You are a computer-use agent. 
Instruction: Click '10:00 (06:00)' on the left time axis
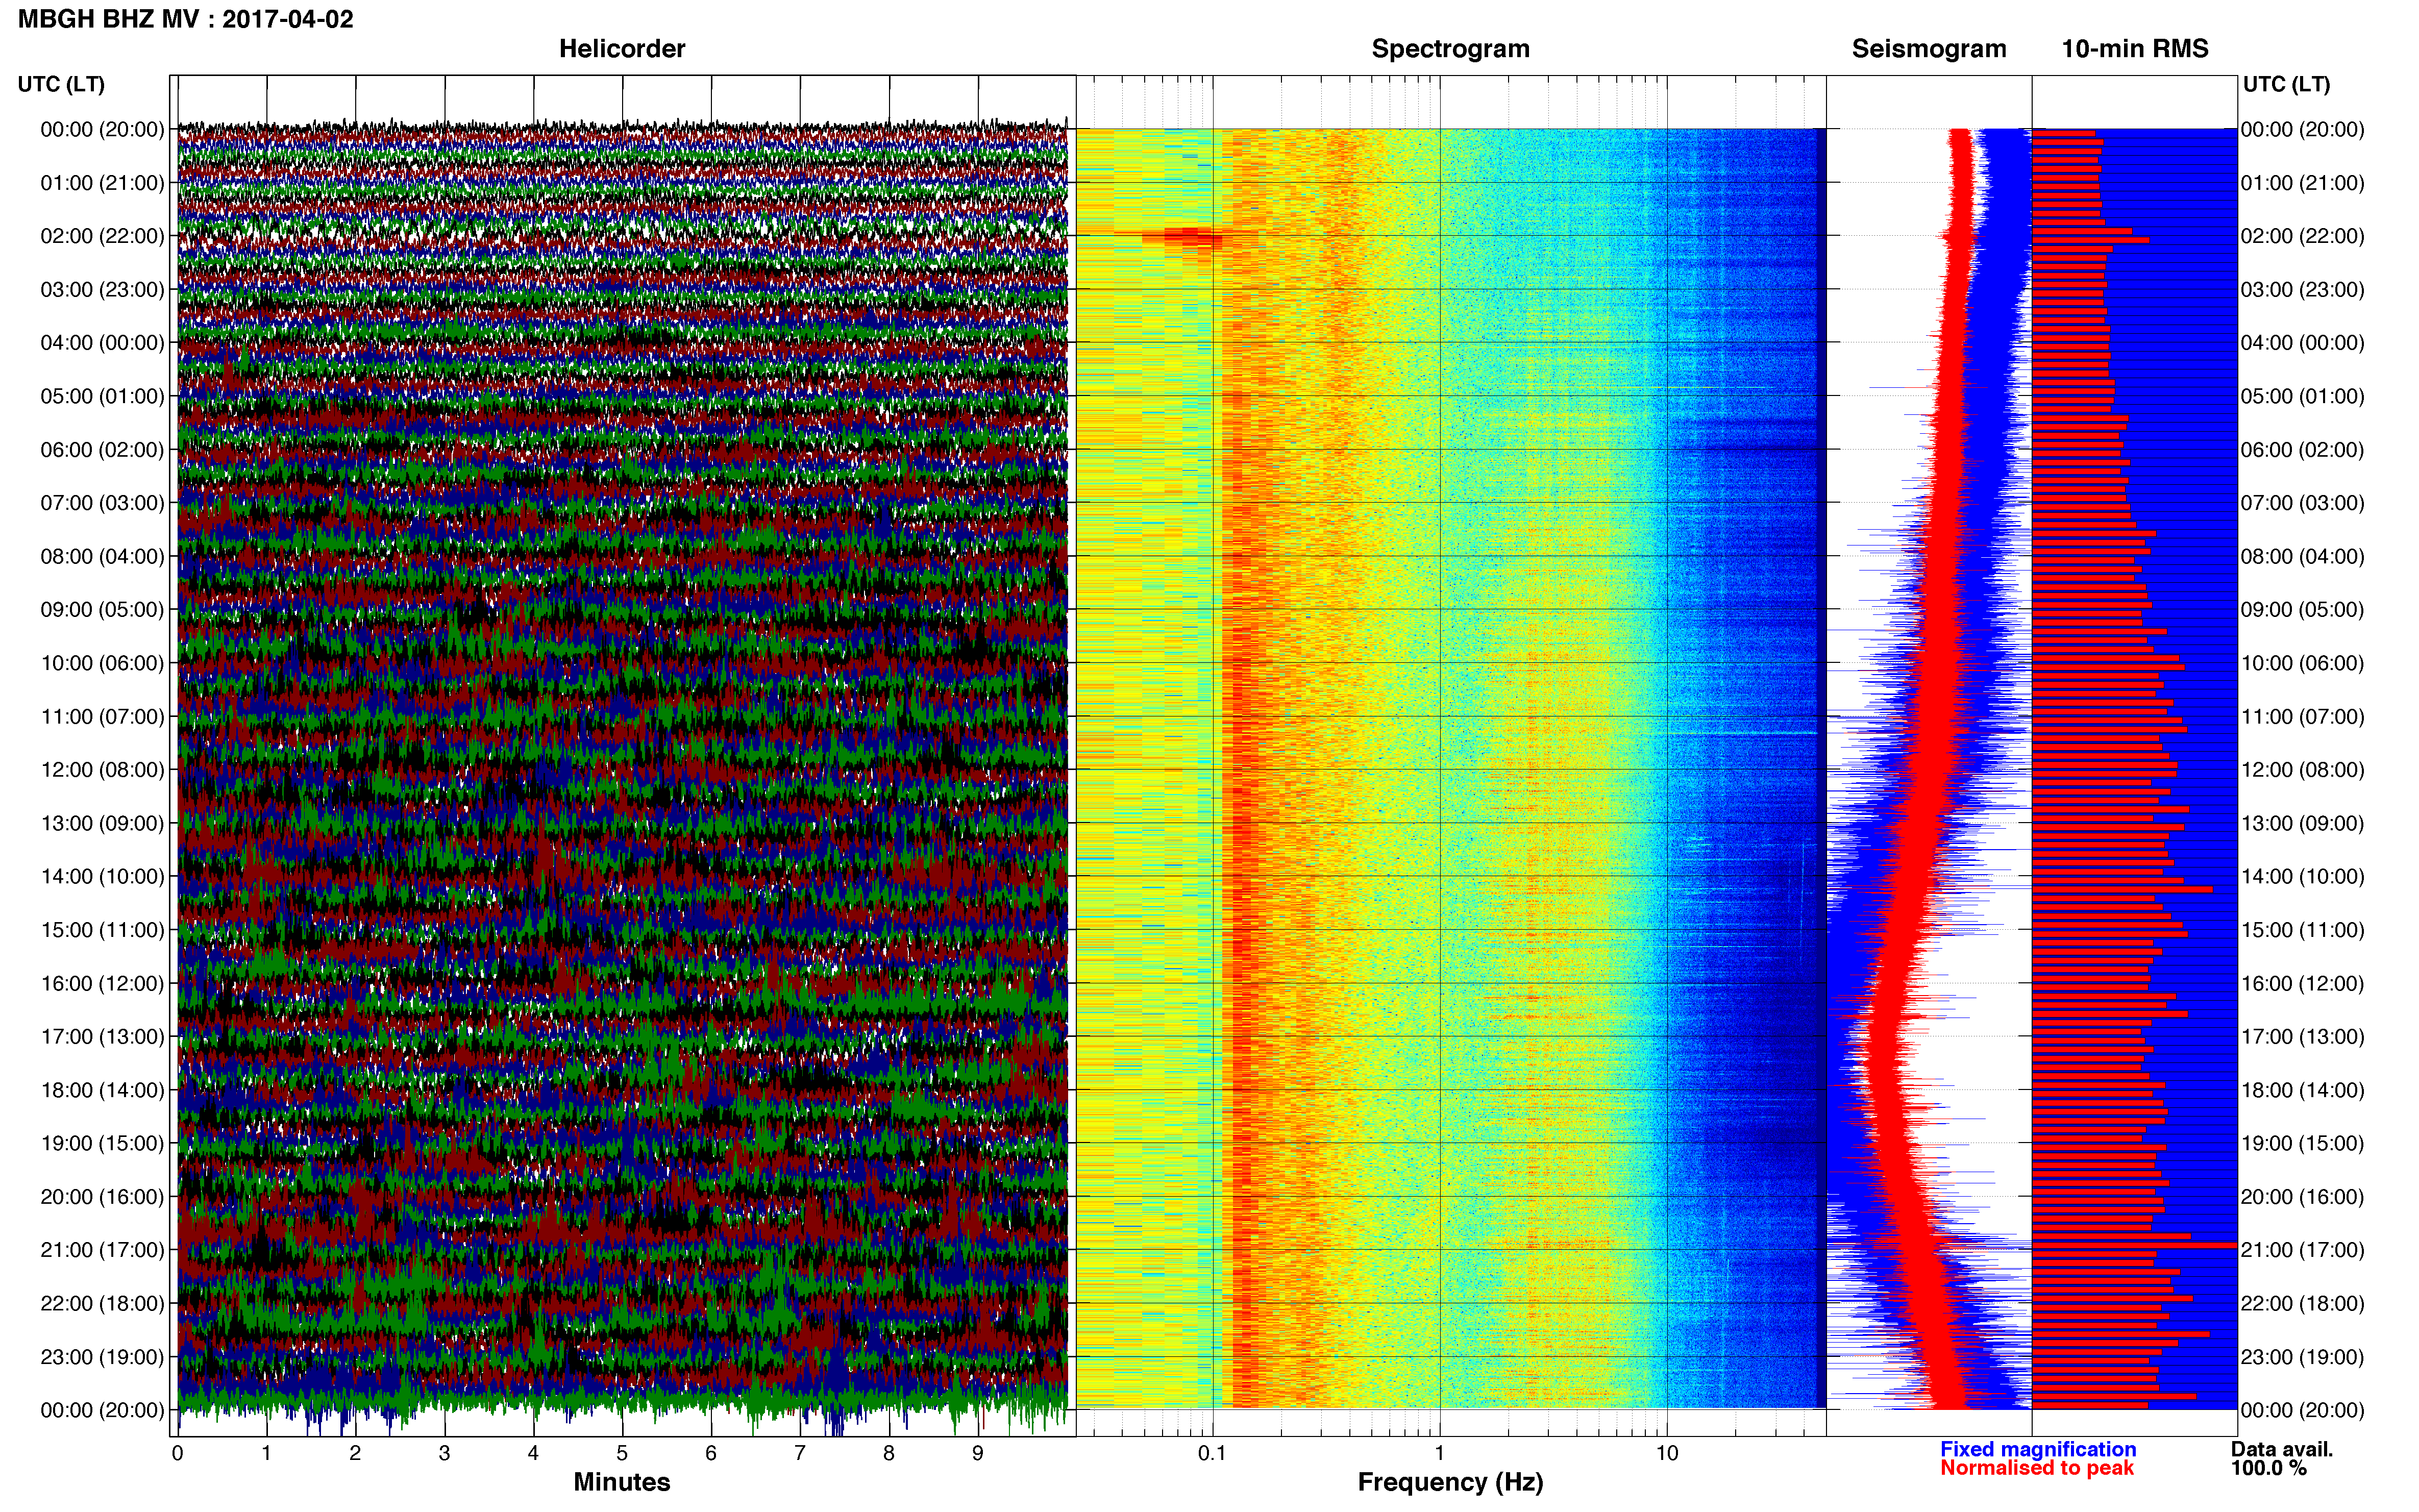click(102, 663)
